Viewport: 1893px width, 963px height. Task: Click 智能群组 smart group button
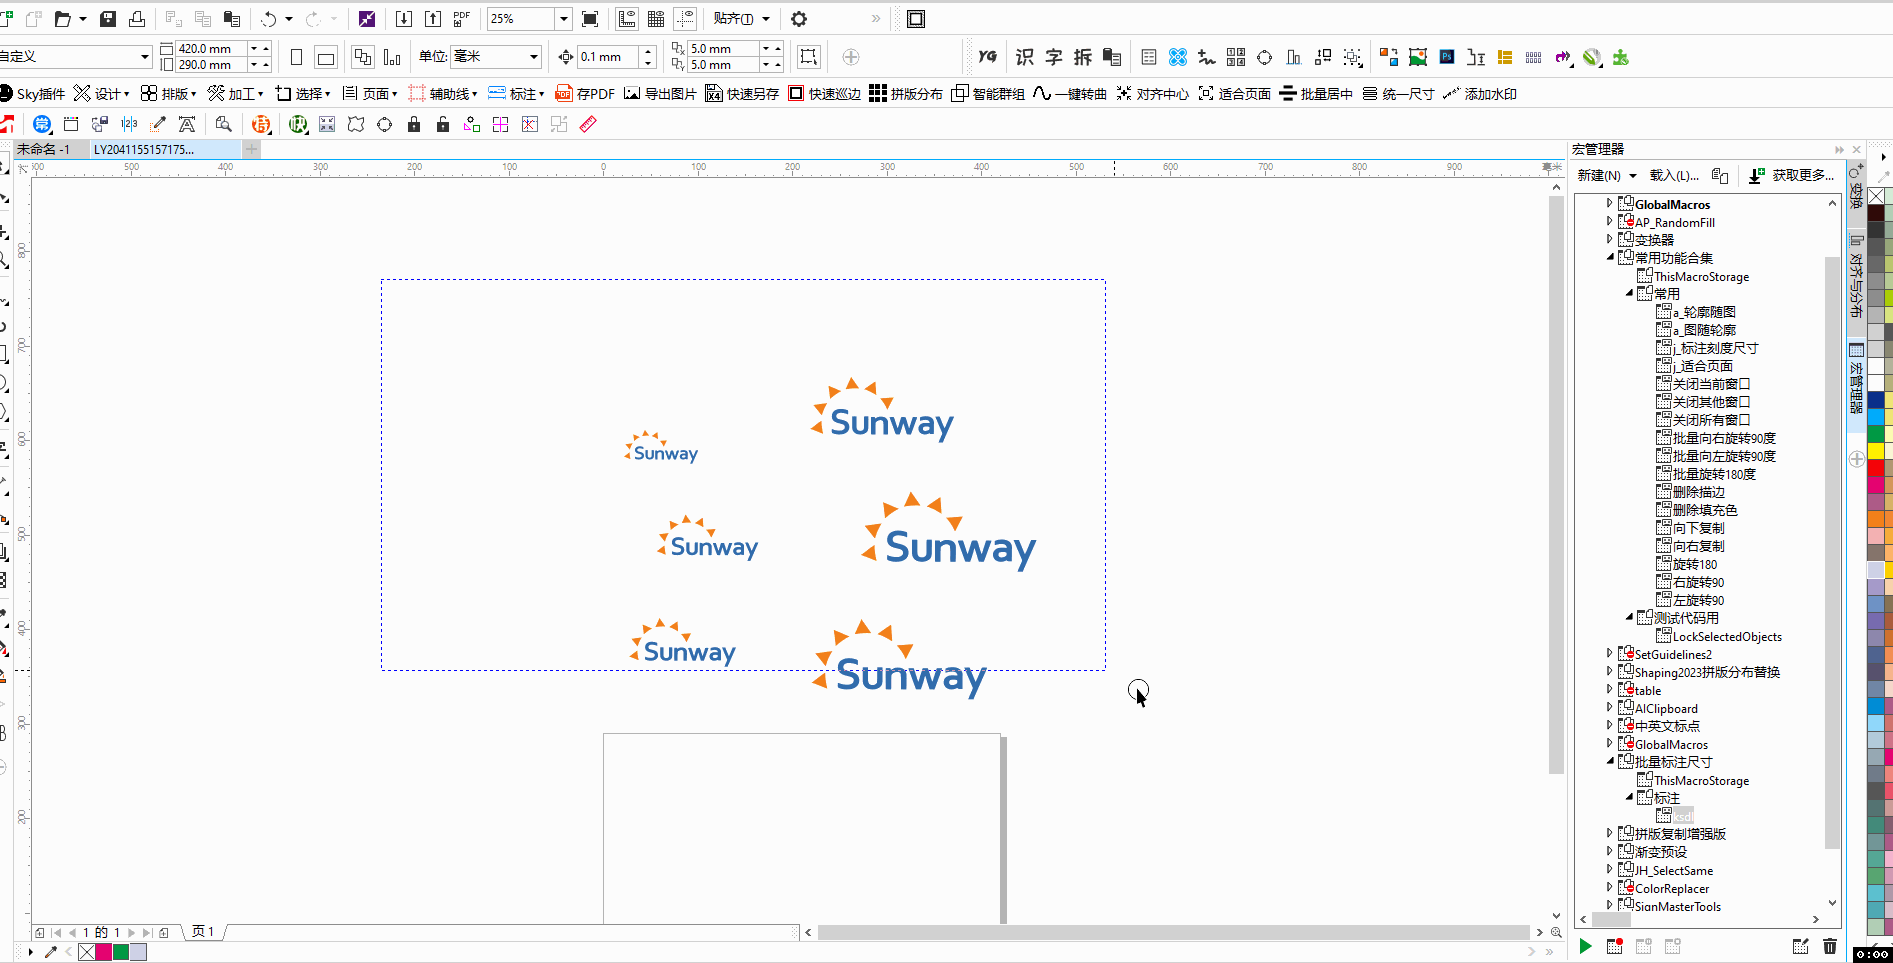[x=988, y=94]
